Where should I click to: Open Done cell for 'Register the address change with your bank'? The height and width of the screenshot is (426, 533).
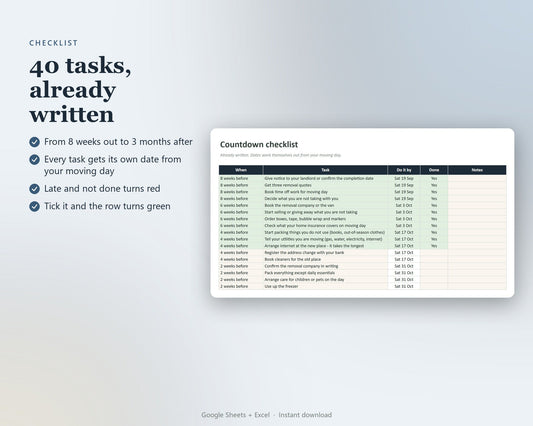pyautogui.click(x=434, y=253)
